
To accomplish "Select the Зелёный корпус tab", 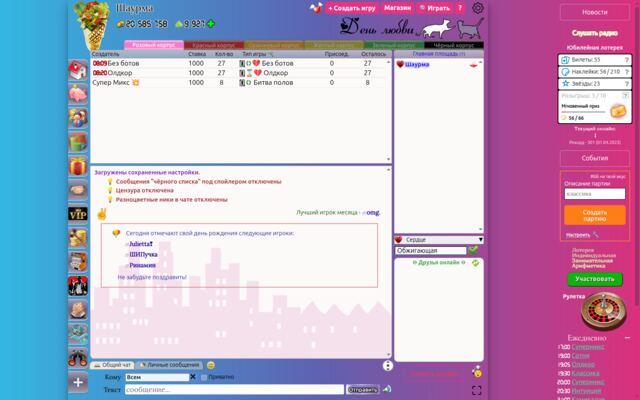I will pos(394,45).
